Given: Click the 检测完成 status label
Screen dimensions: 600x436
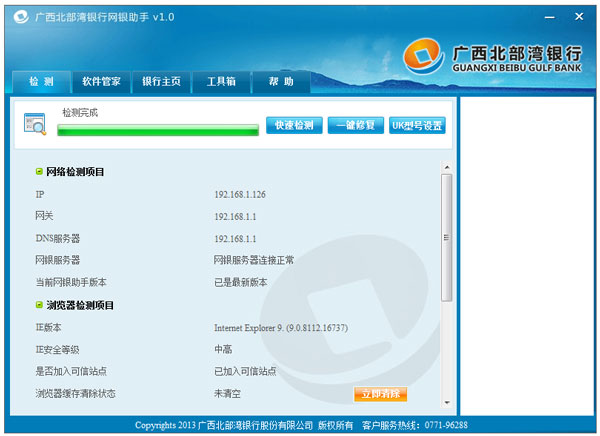Looking at the screenshot, I should coord(80,113).
